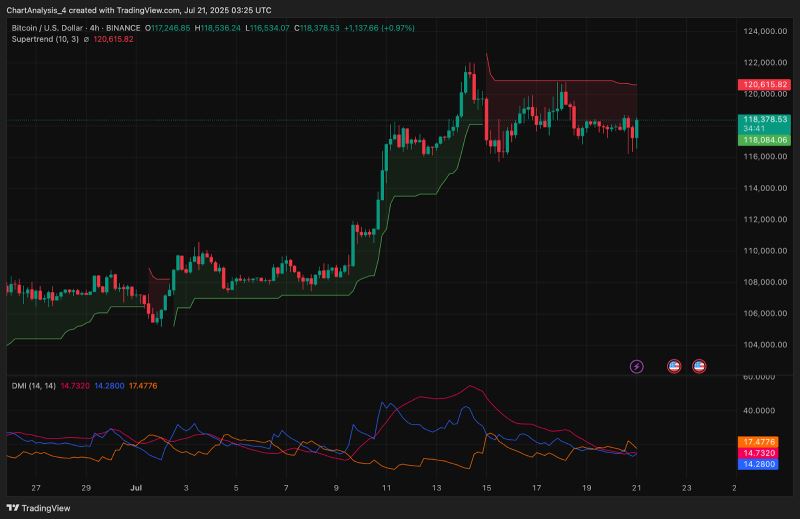Click the Jul label on the time axis
This screenshot has width=800, height=519.
click(x=136, y=488)
